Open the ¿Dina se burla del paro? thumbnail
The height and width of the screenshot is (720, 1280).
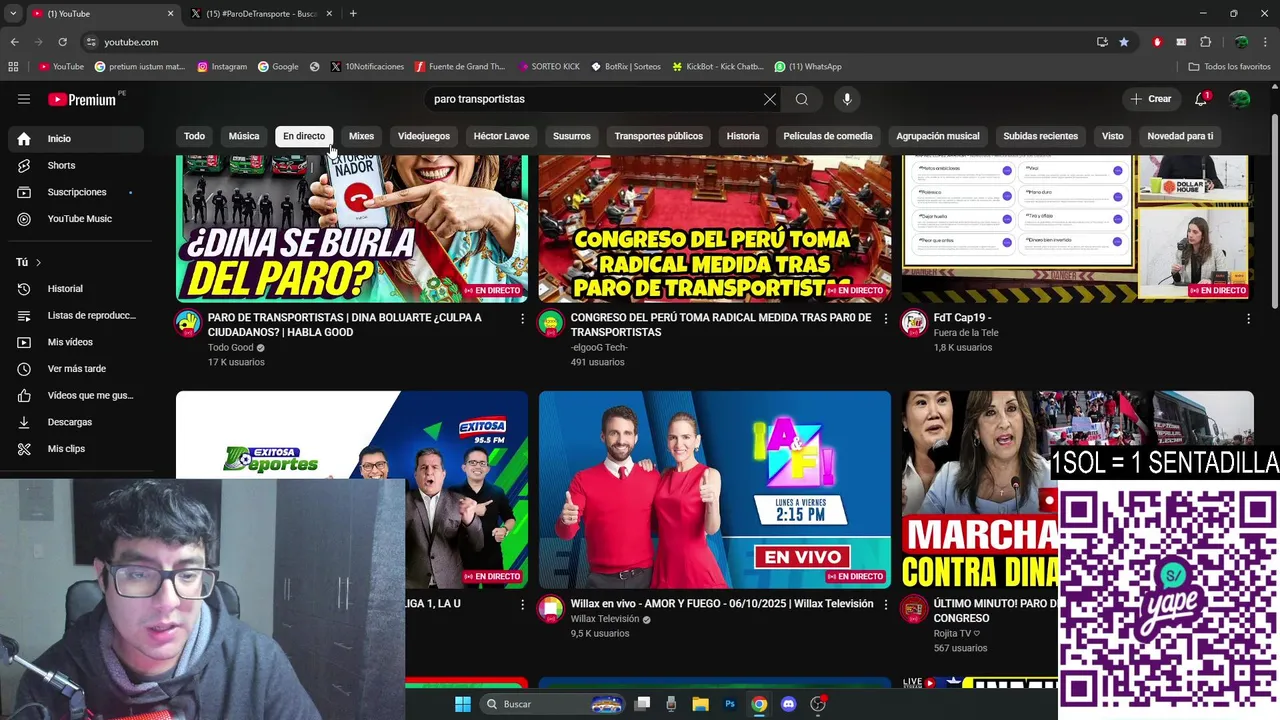click(x=352, y=228)
